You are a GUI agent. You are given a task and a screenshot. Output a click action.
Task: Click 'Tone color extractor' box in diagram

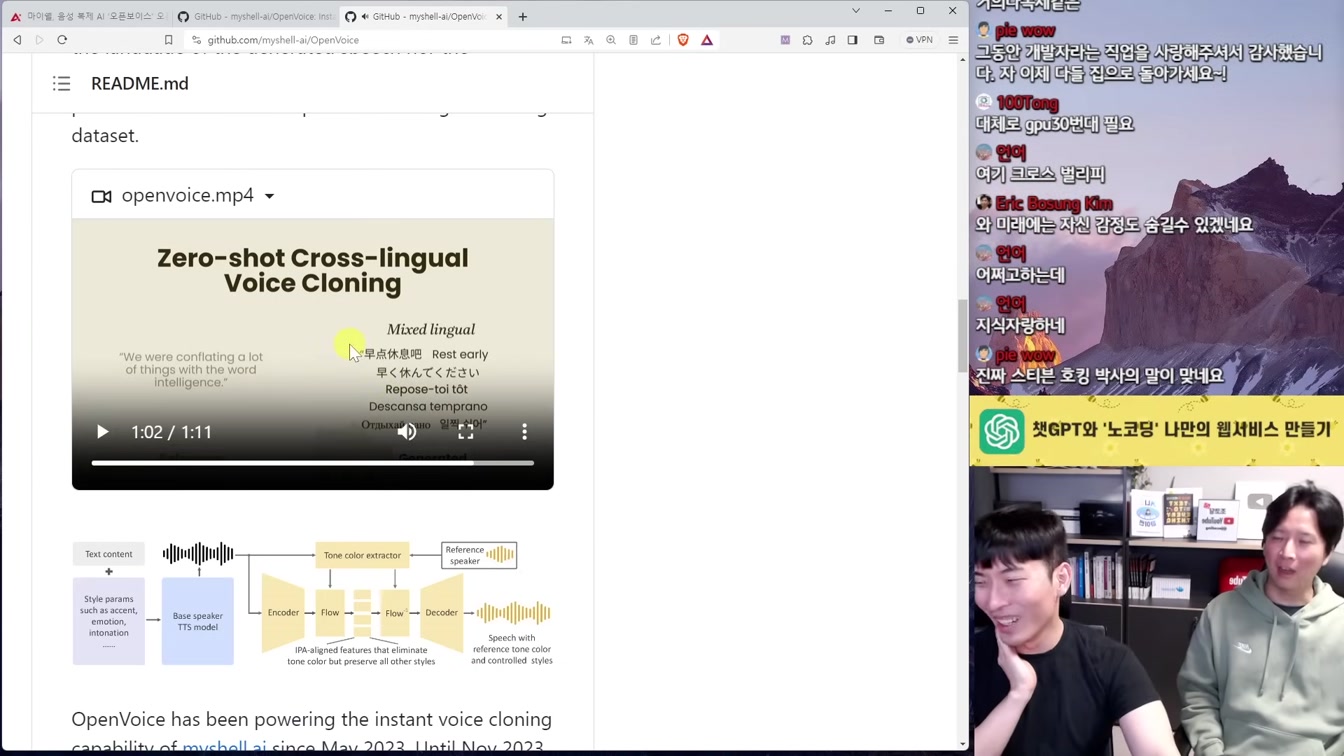coord(362,555)
